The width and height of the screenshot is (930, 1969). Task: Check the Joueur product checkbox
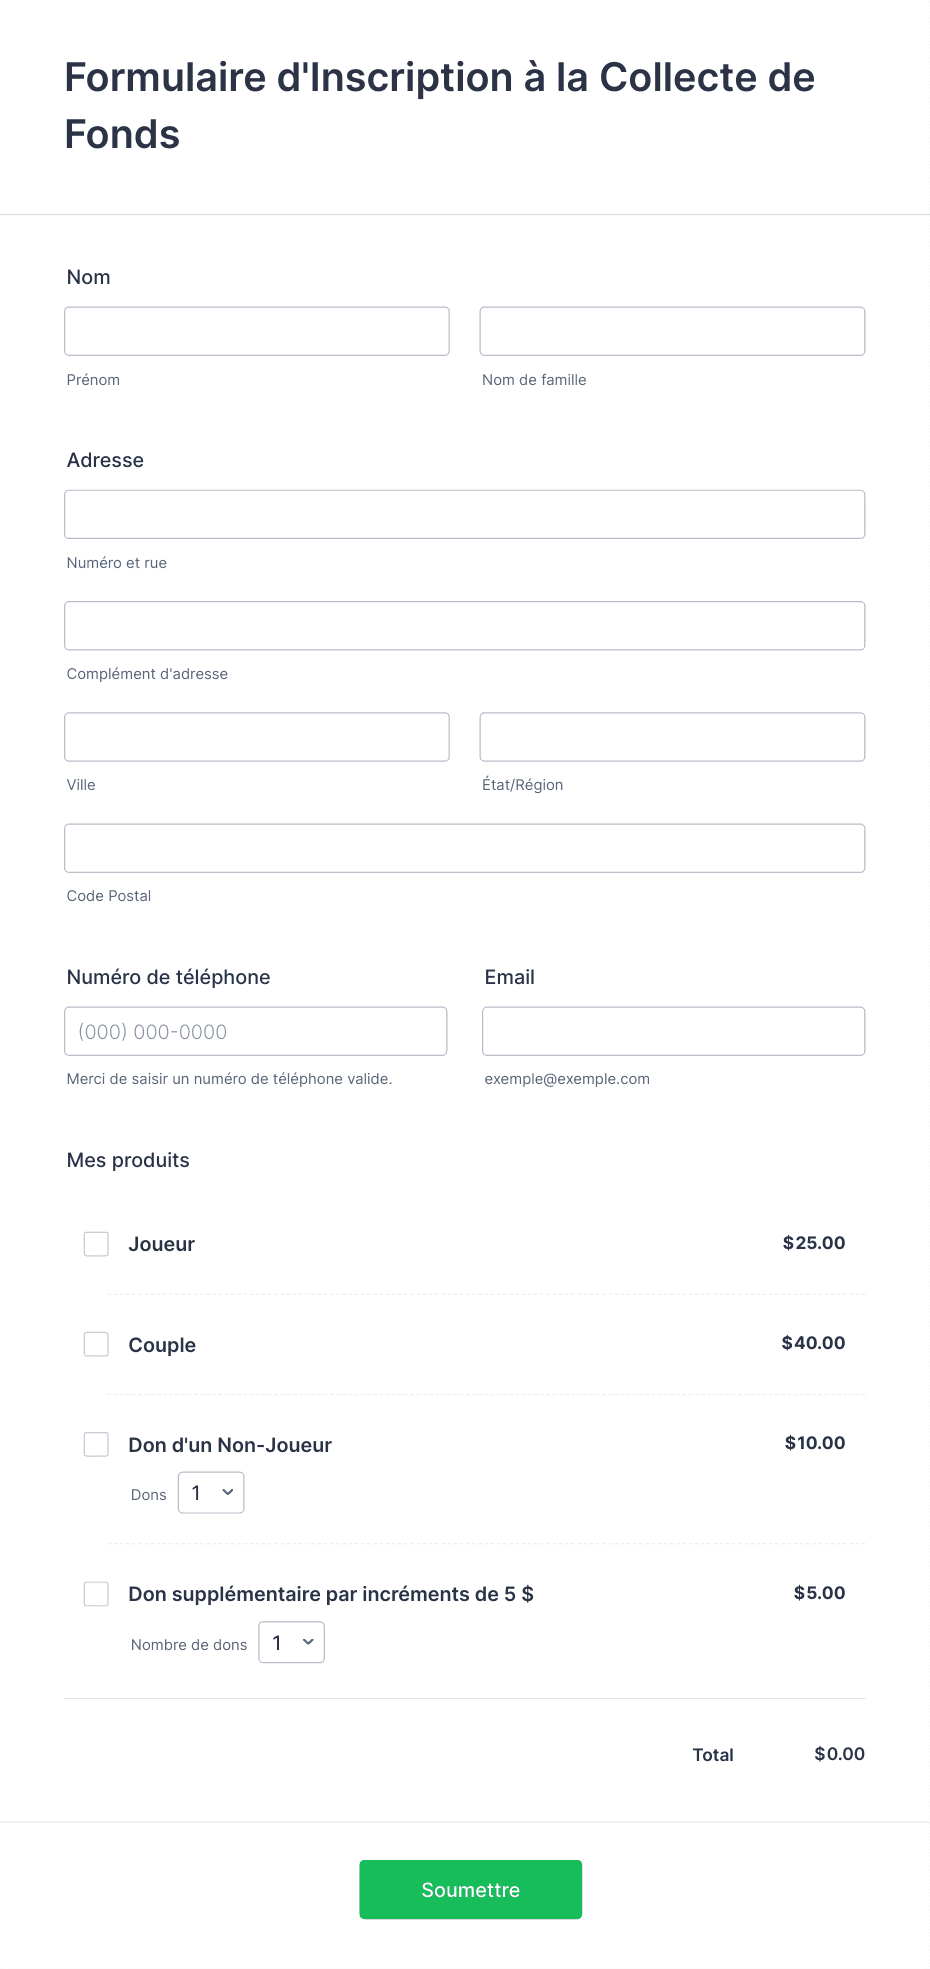coord(96,1244)
